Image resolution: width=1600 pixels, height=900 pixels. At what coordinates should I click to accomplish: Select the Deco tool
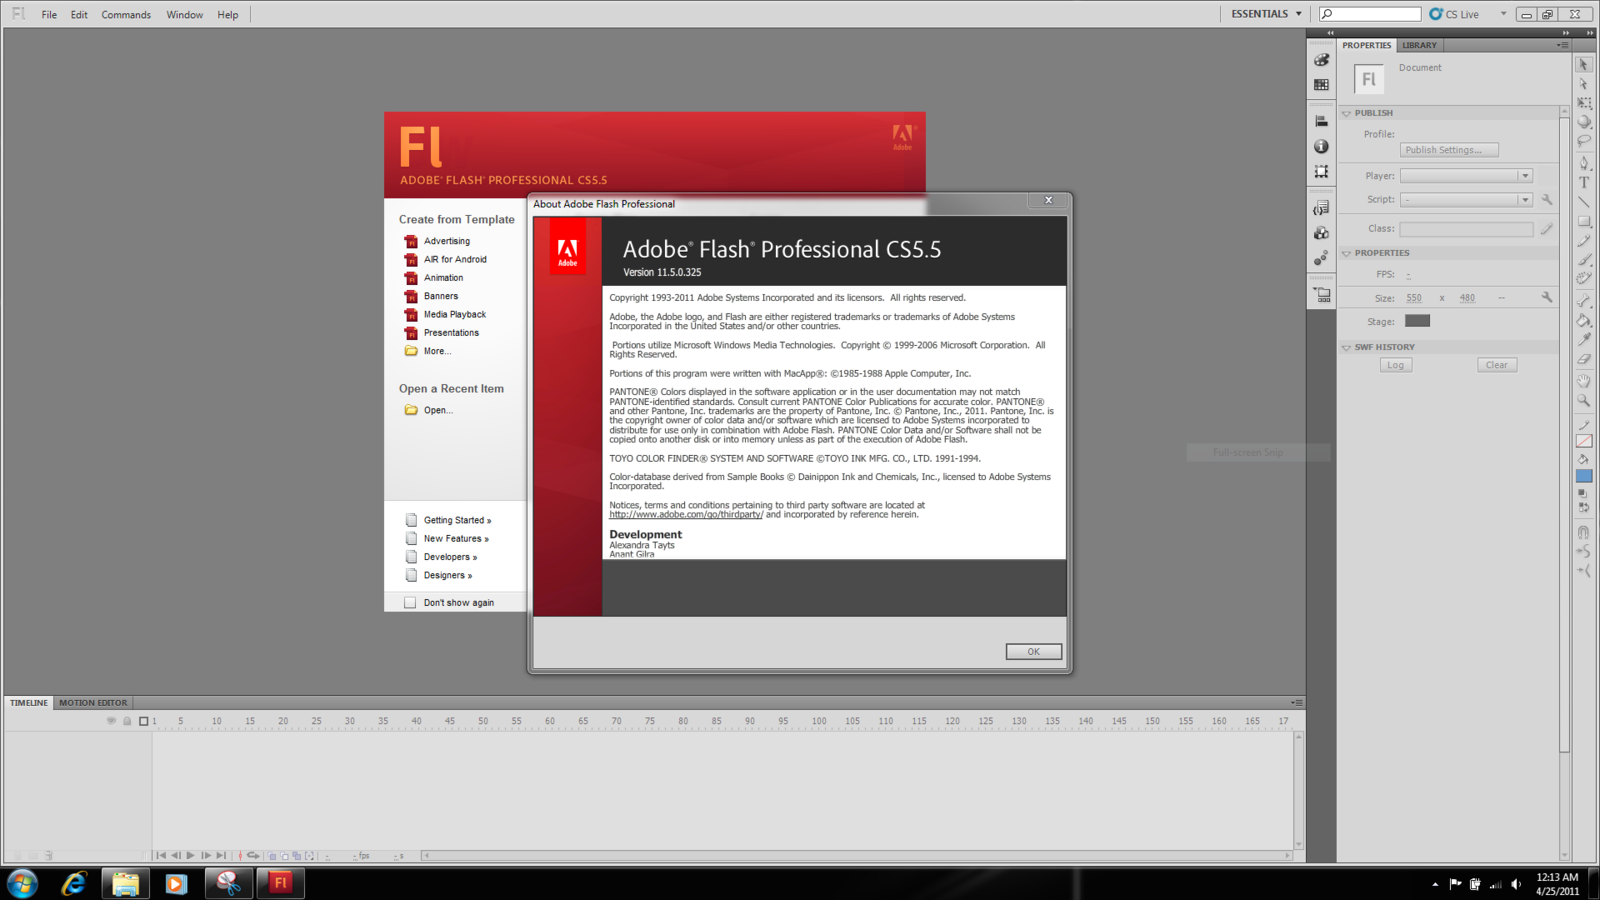pyautogui.click(x=1584, y=279)
